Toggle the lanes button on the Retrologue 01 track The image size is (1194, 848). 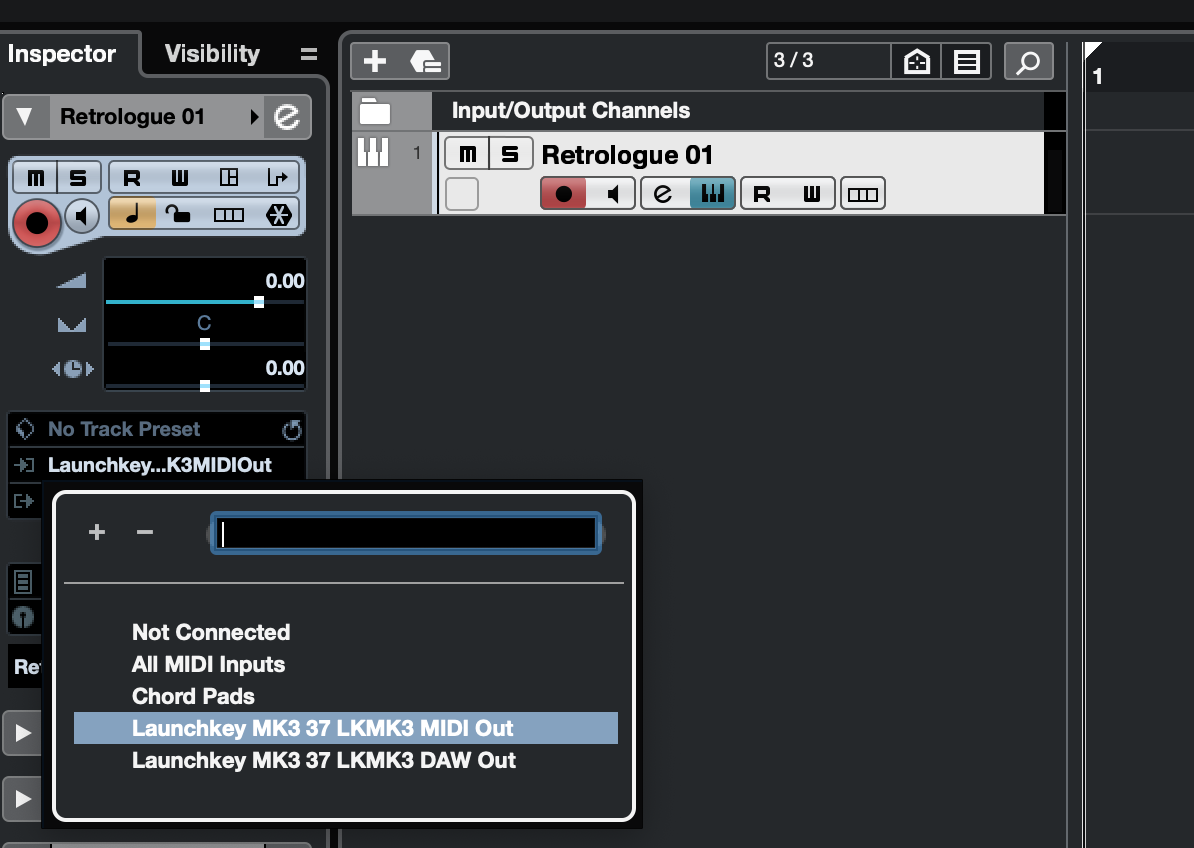click(863, 194)
